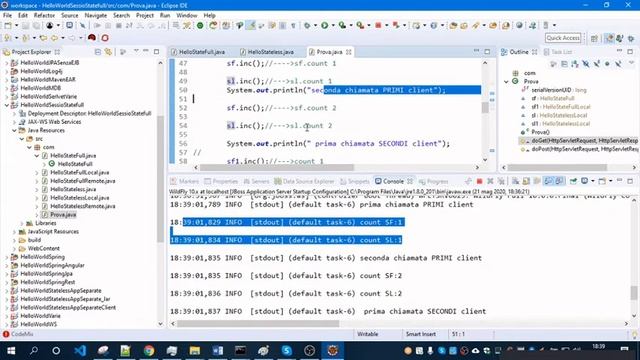The width and height of the screenshot is (640, 360).
Task: Click the New file toolbar icon
Action: (x=8, y=25)
